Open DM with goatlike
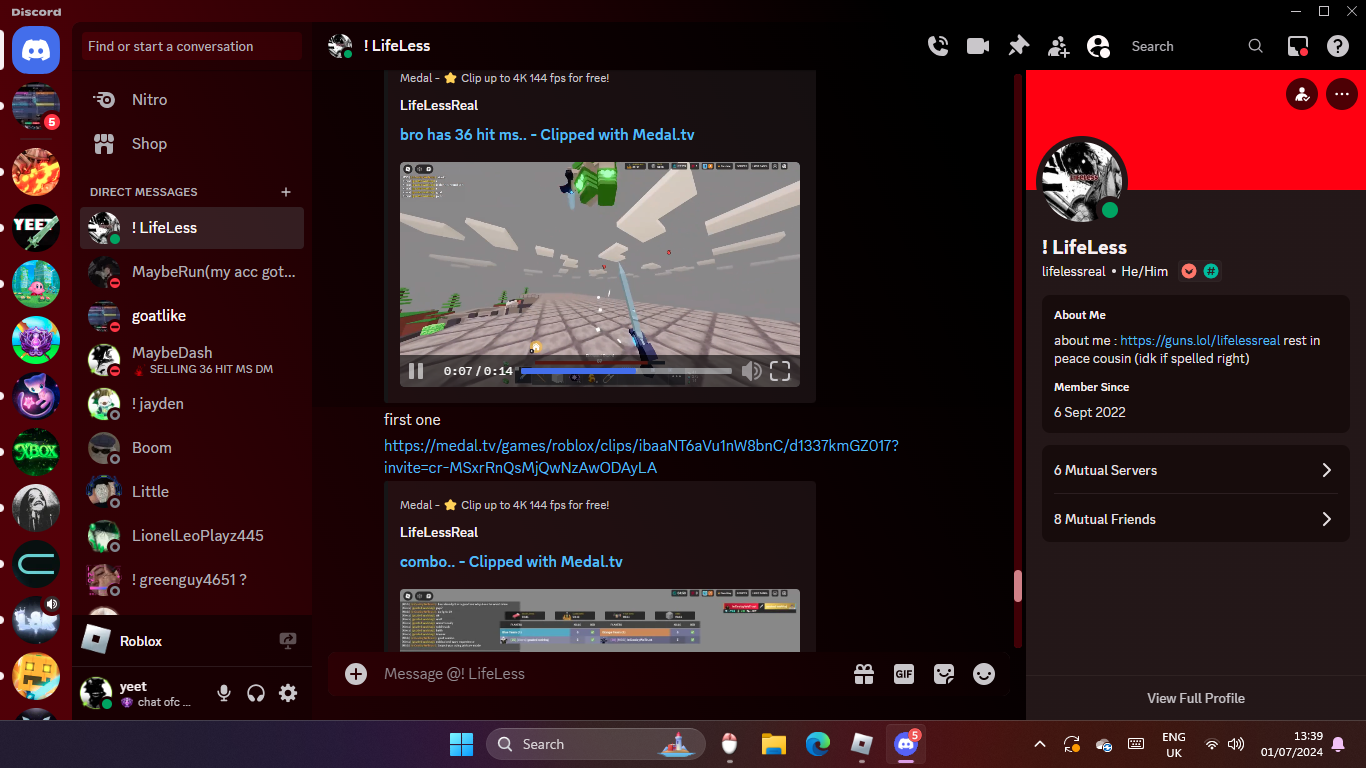Viewport: 1366px width, 768px height. (192, 316)
